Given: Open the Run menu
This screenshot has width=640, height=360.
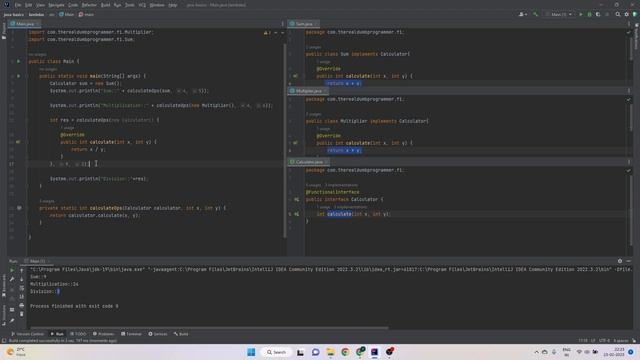Looking at the screenshot, I should click(118, 5).
